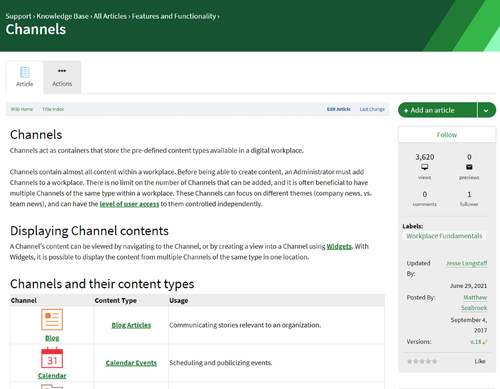The height and width of the screenshot is (389, 500).
Task: Open the Blog Articles link
Action: [131, 325]
